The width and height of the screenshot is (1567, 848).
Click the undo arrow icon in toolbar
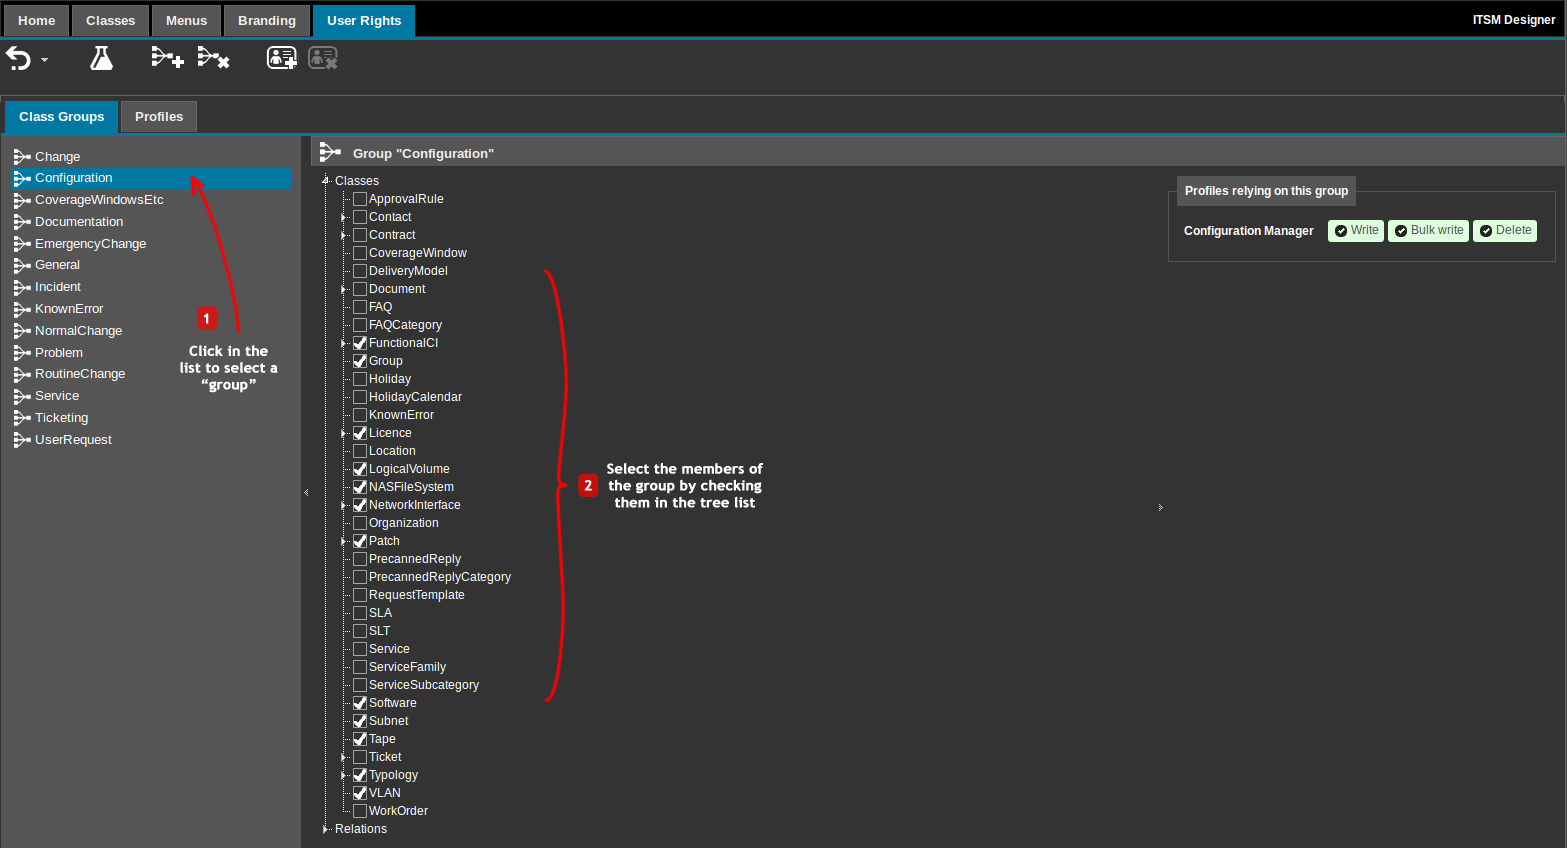(x=18, y=59)
